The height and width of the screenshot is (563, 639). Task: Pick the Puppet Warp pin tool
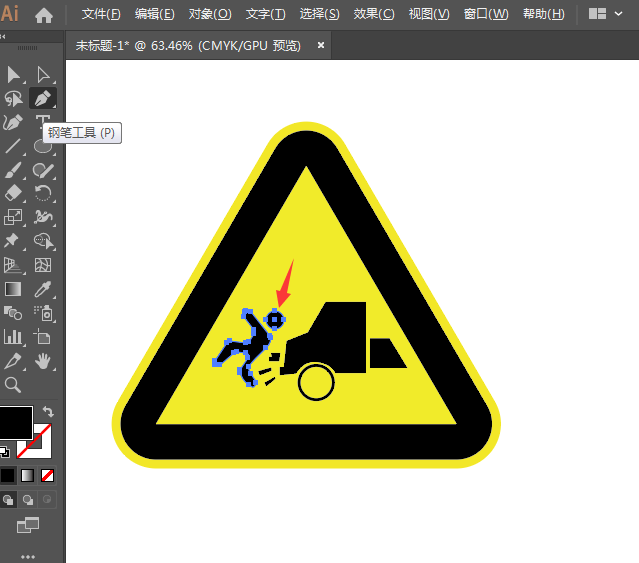11,240
